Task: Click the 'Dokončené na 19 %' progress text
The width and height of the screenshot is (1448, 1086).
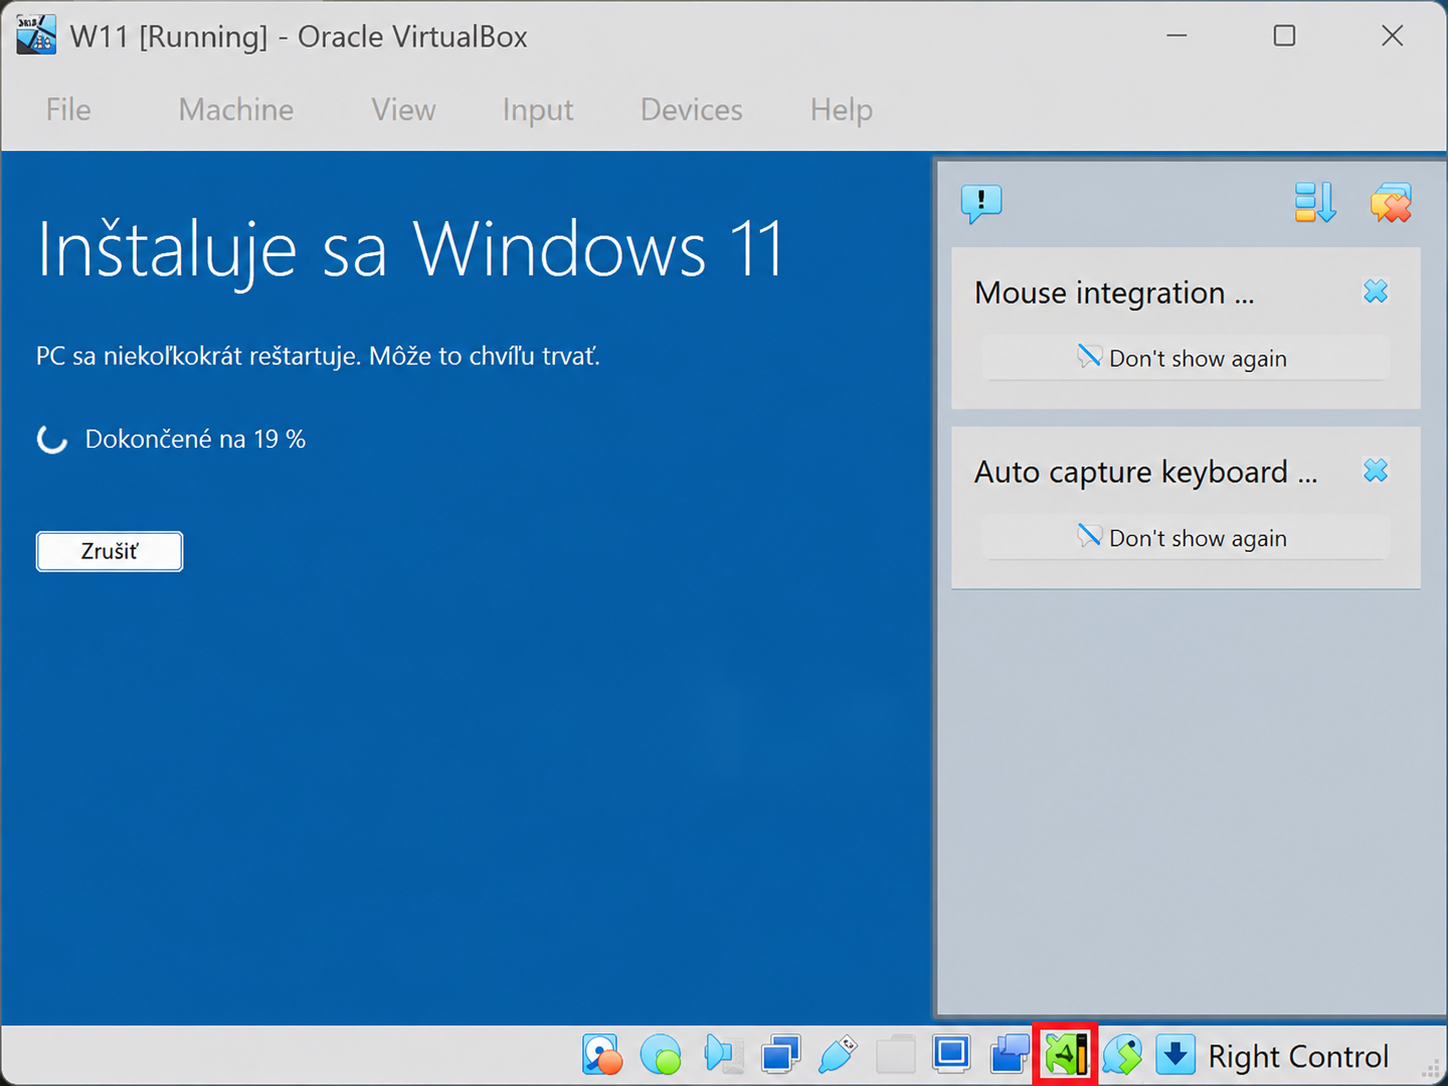Action: point(195,439)
